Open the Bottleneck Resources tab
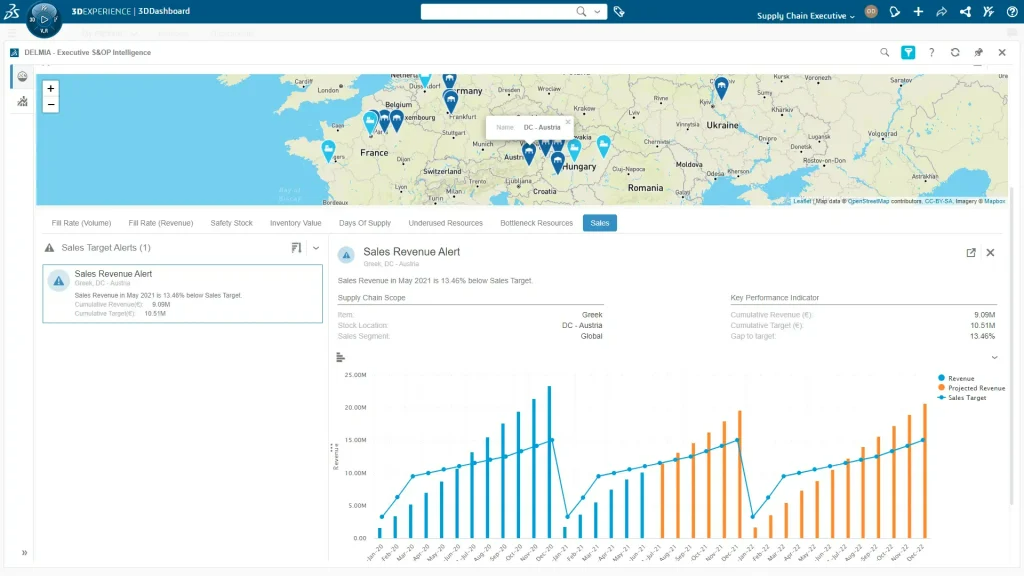The image size is (1024, 576). 536,223
